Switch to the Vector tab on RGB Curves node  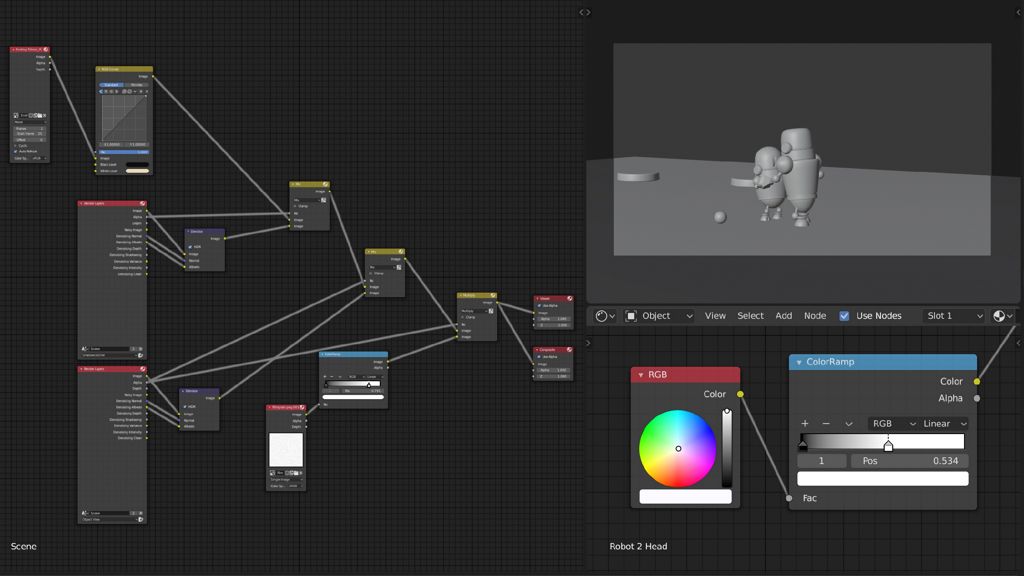(x=137, y=85)
